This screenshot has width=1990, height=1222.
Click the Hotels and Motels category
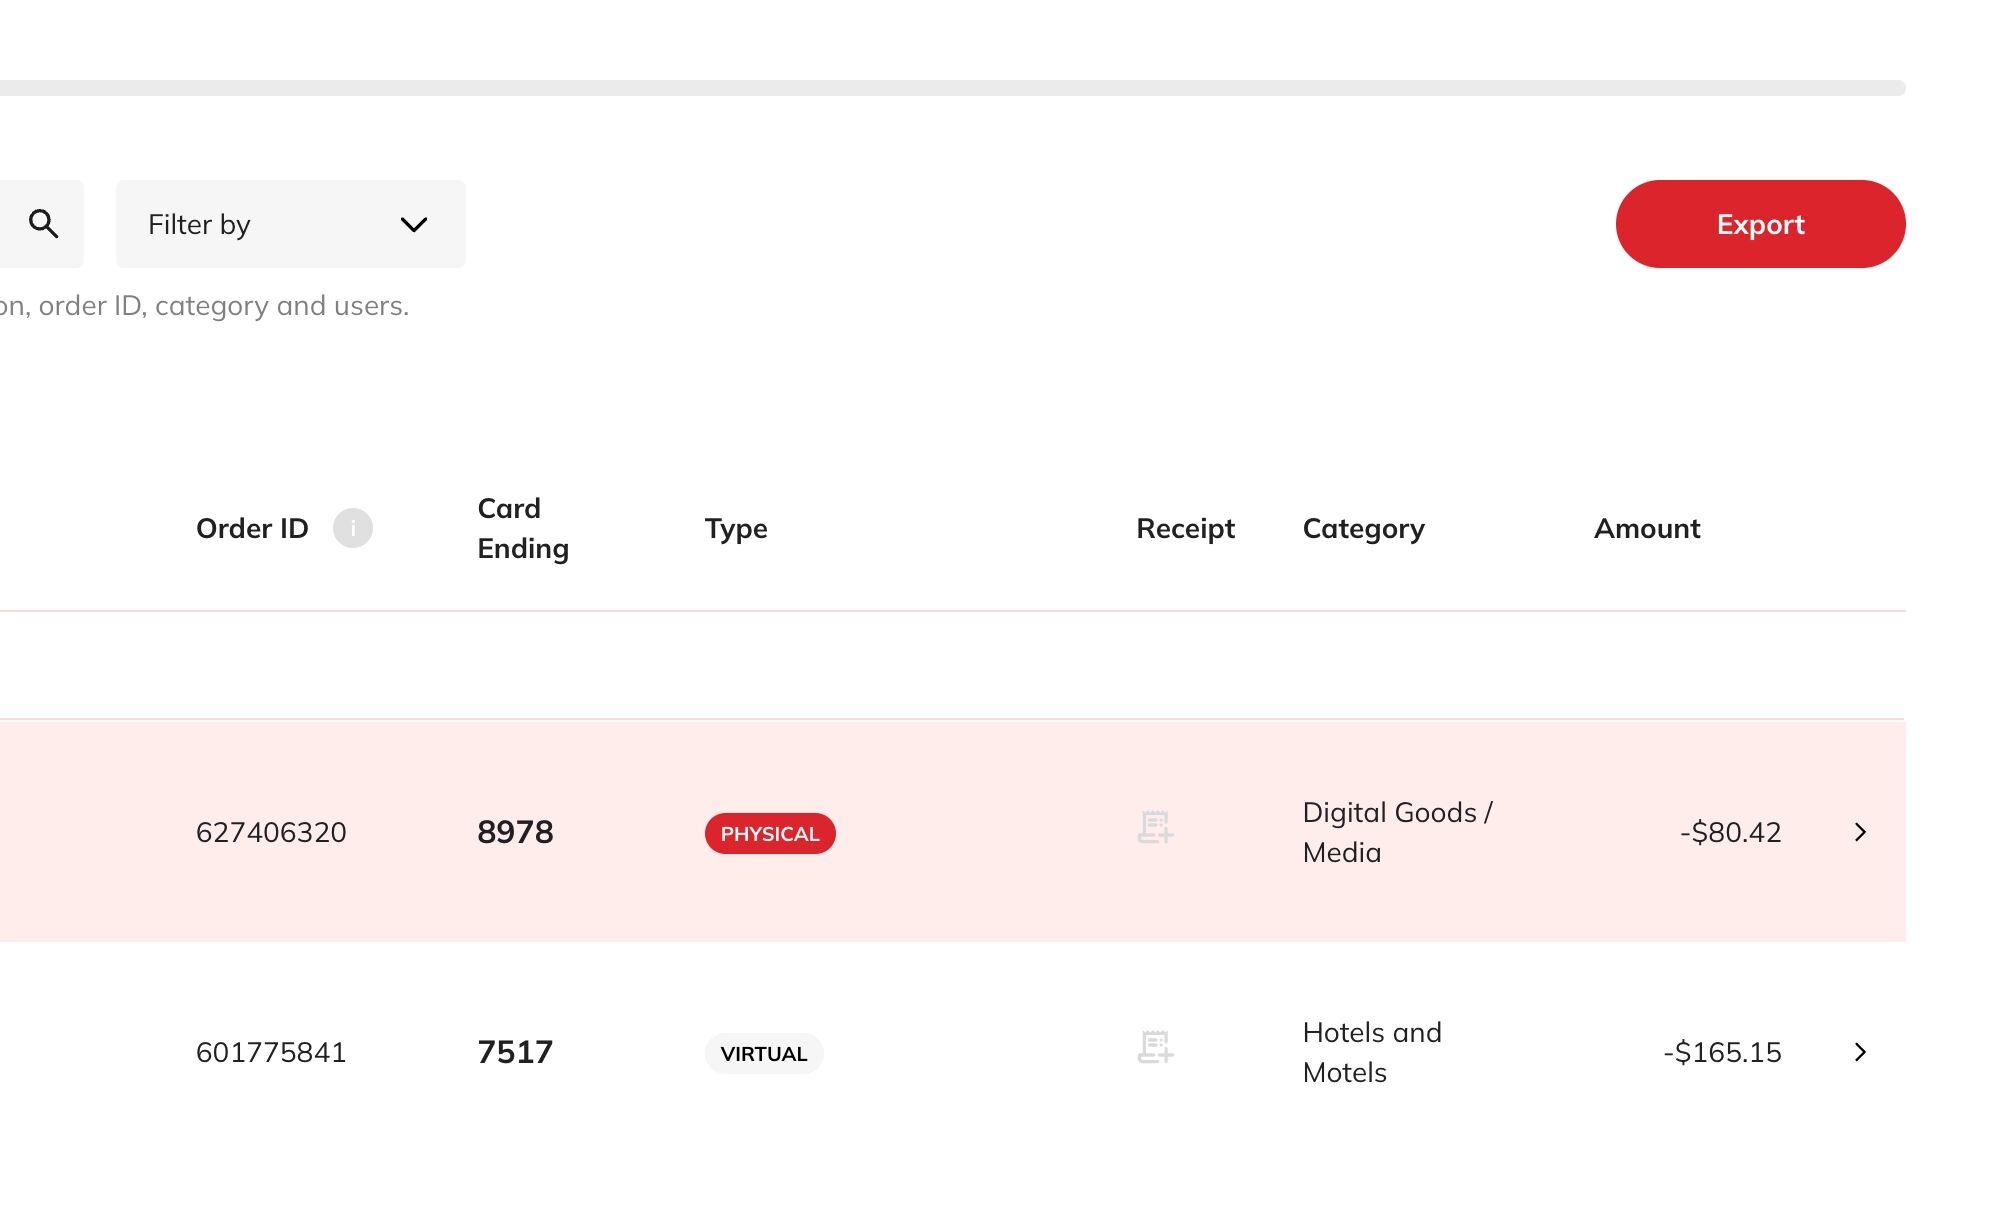point(1372,1052)
